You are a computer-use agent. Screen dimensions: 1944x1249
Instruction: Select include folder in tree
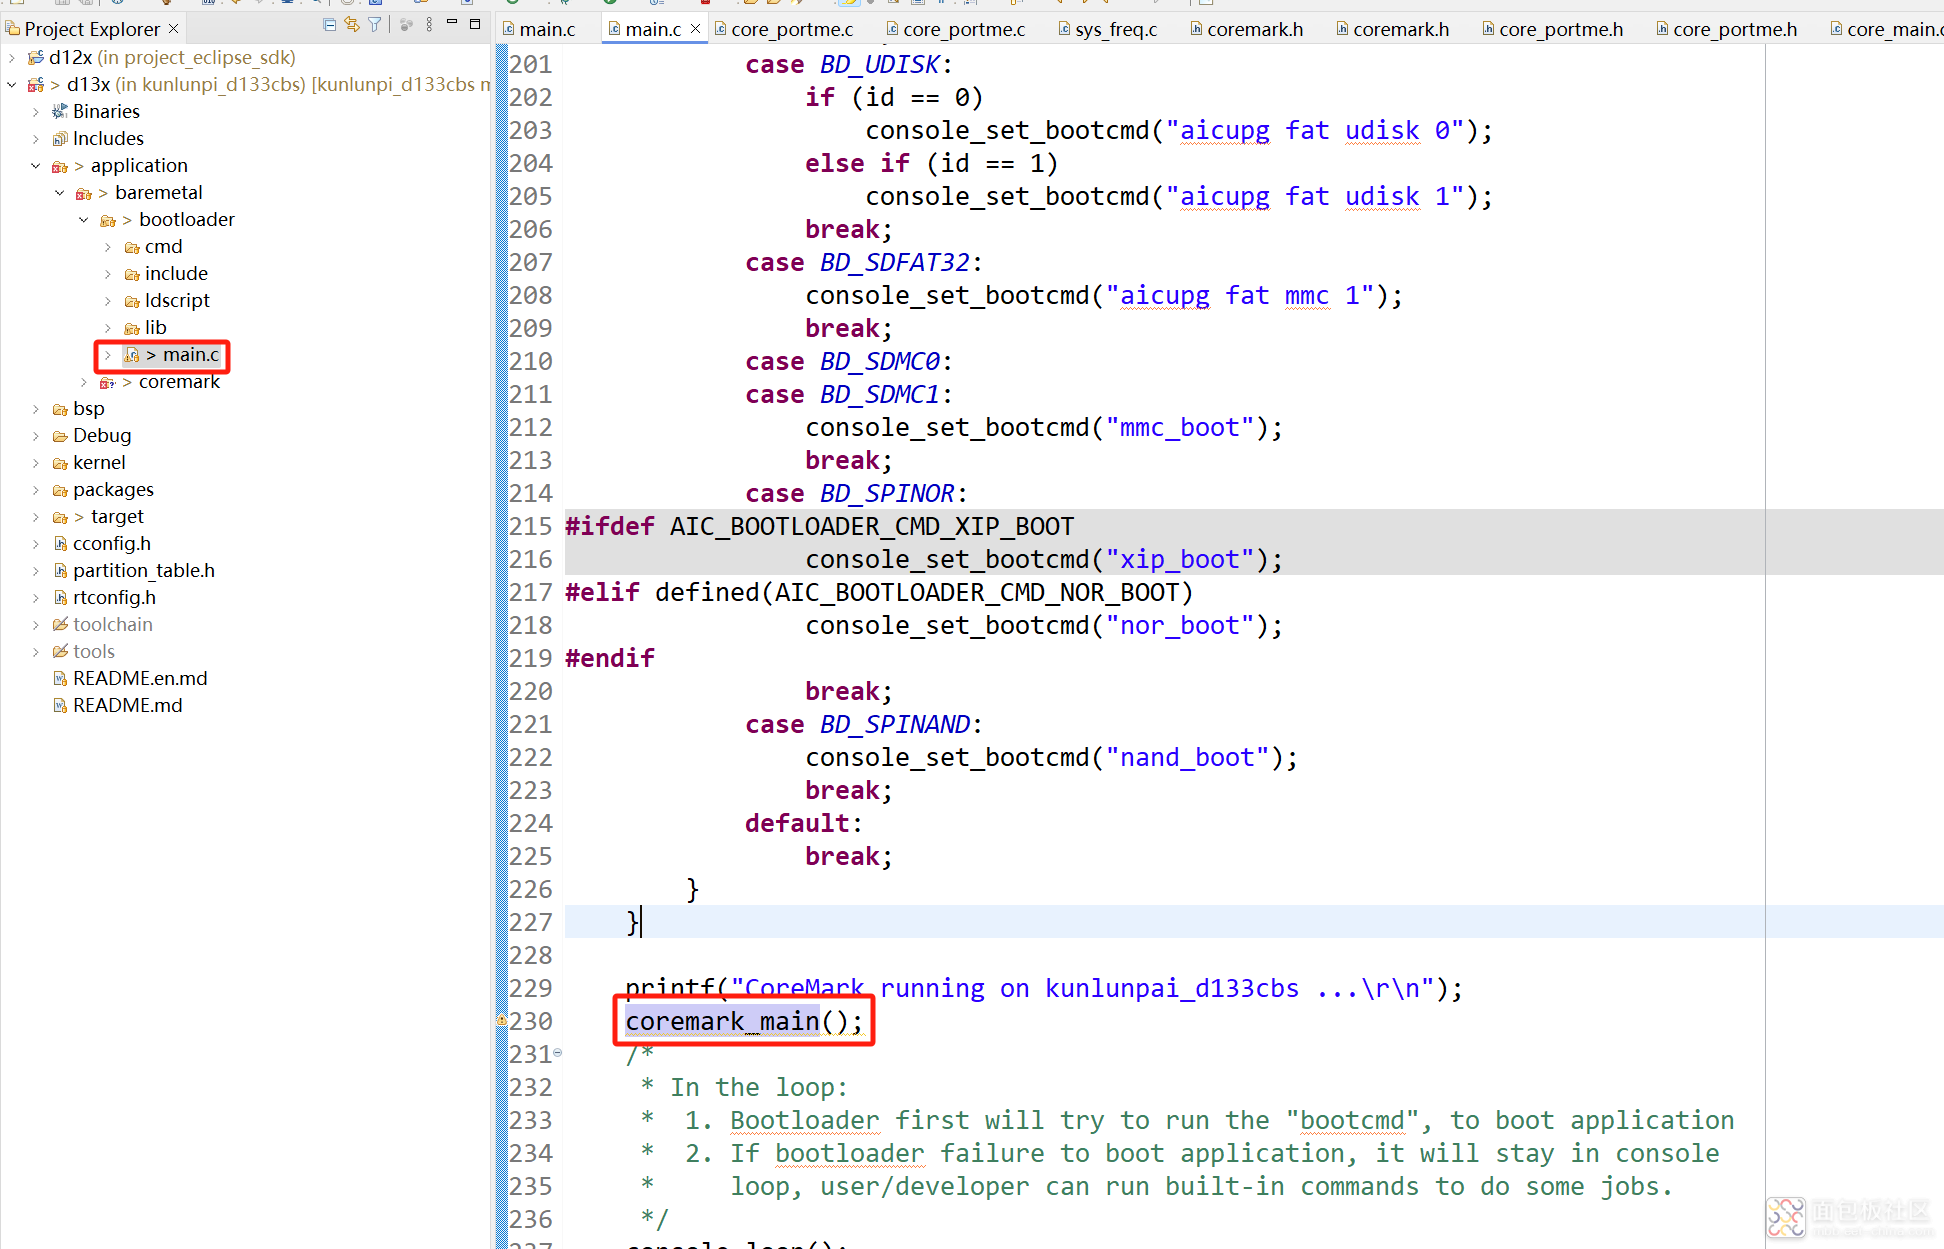click(176, 274)
